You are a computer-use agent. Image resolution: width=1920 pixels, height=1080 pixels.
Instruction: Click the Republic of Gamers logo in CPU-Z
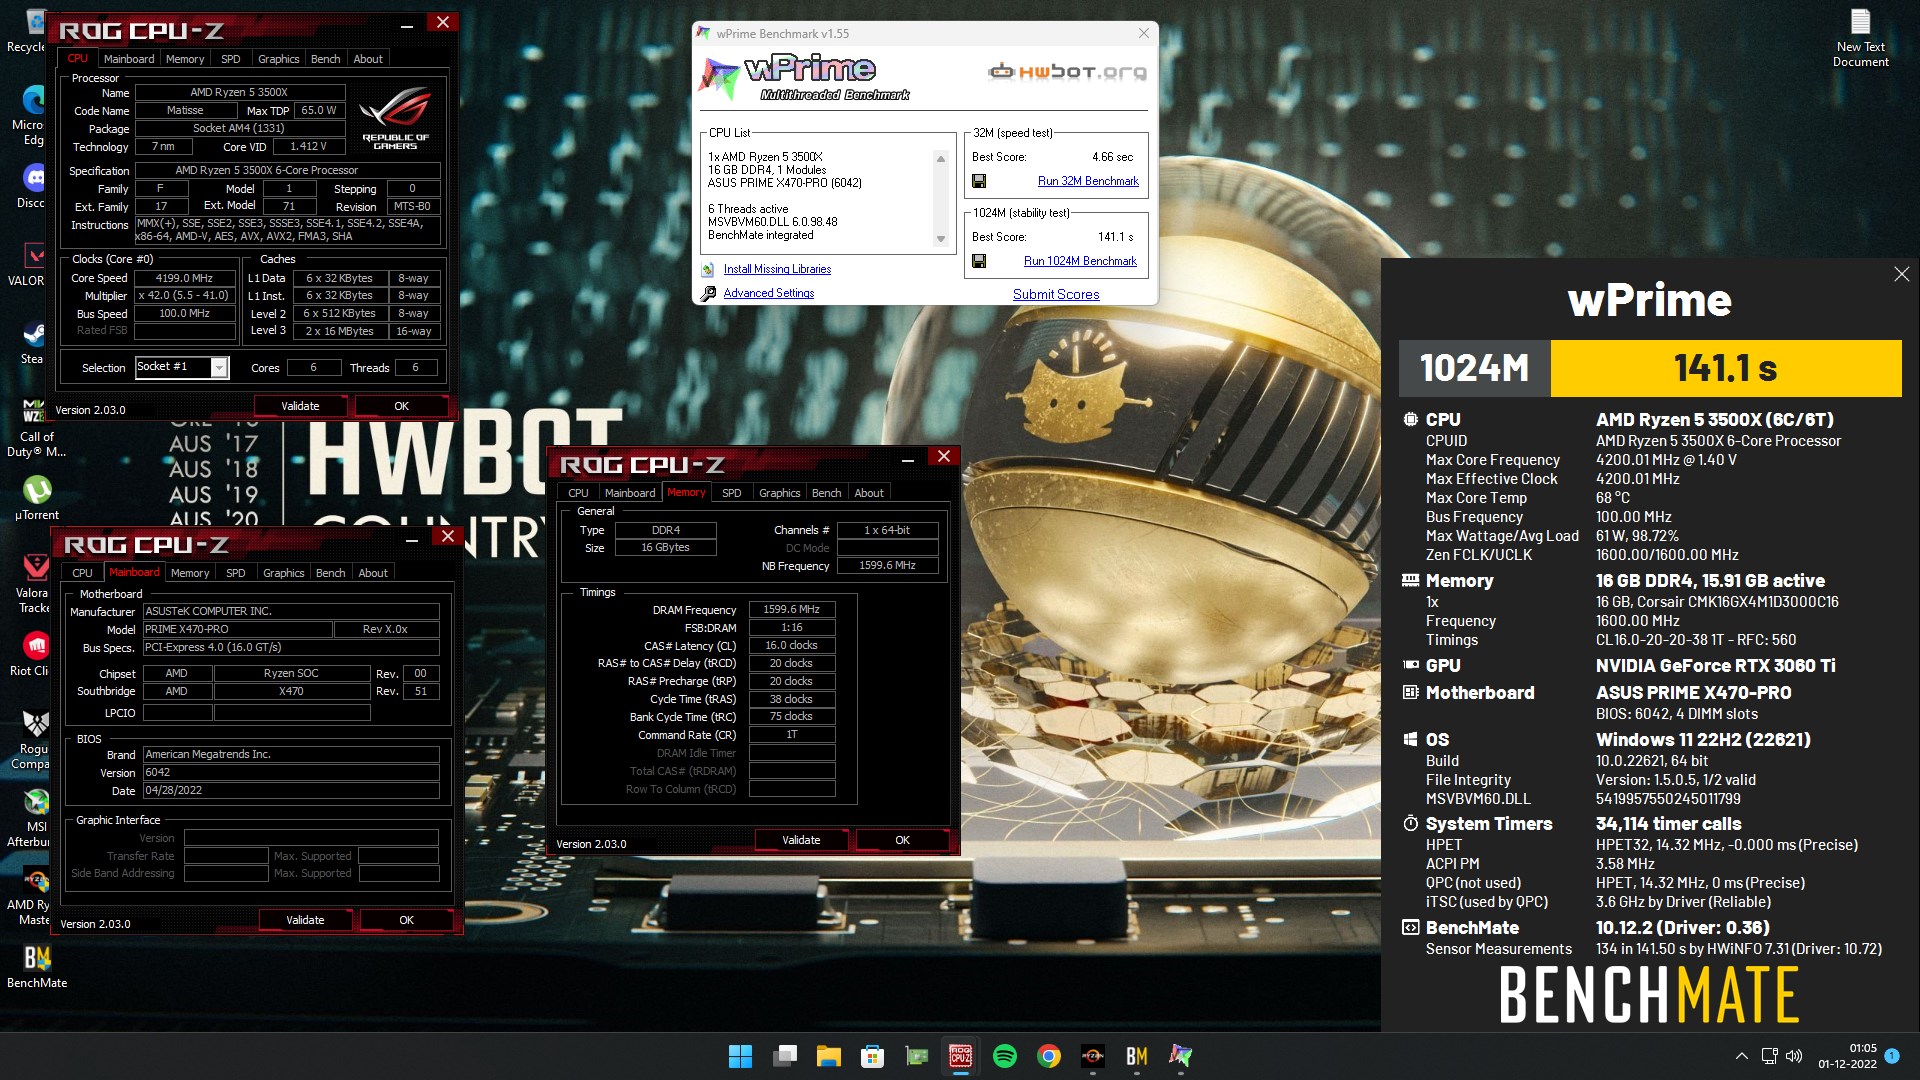point(395,118)
